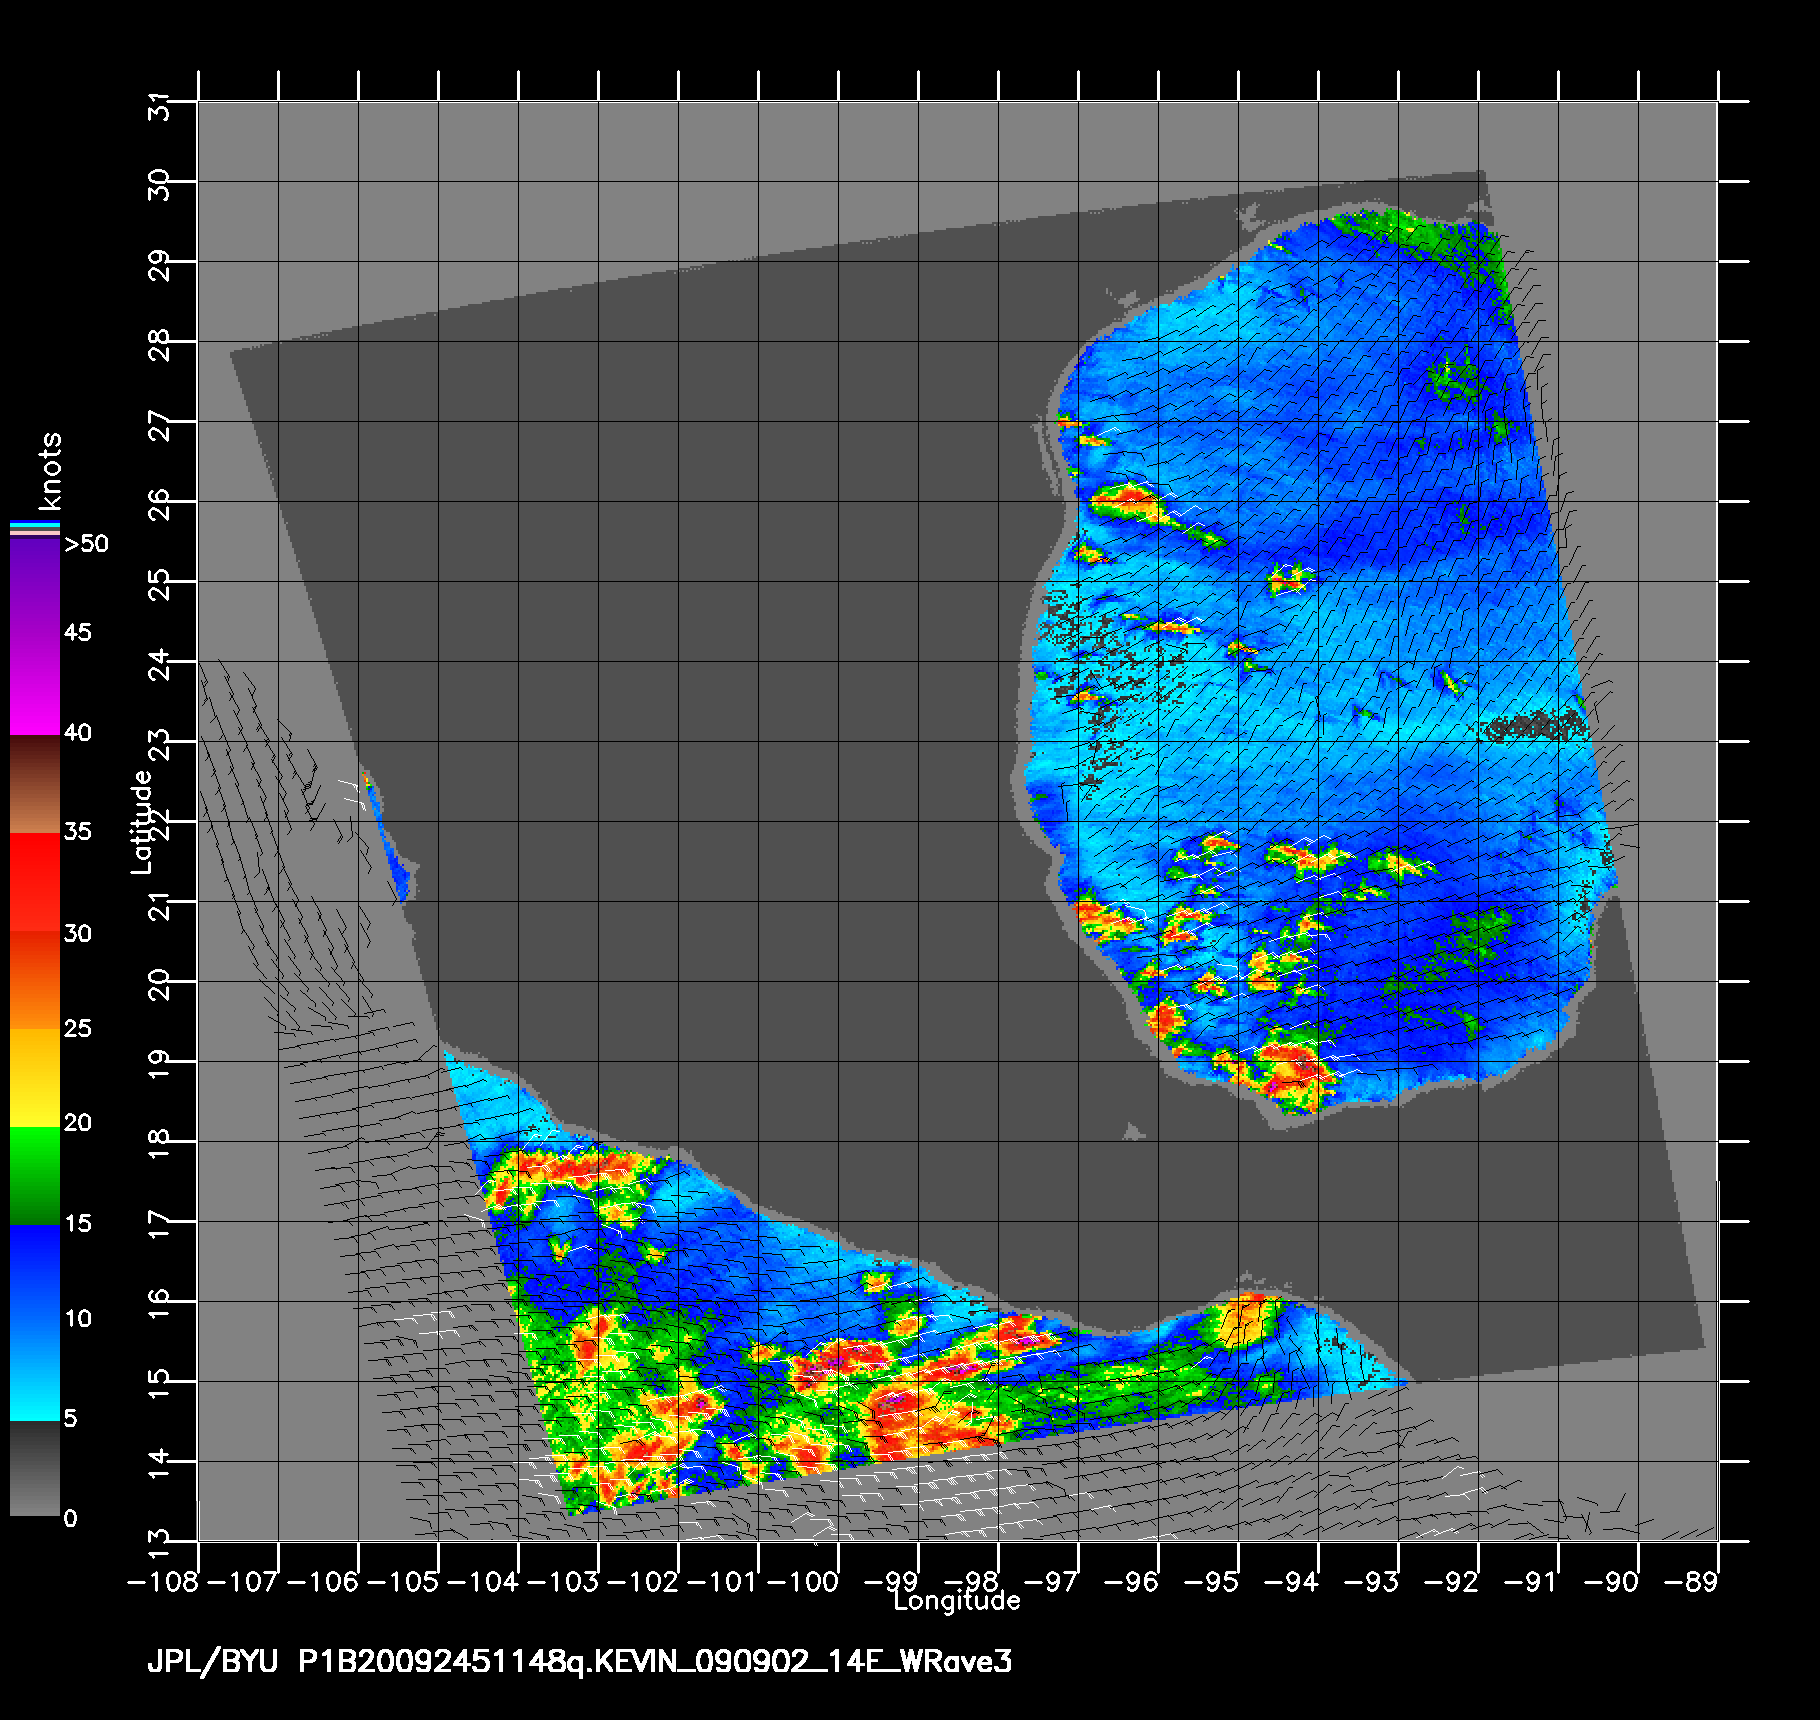Click the '35' colorbar label
Viewport: 1820px width, 1720px height.
[x=78, y=832]
